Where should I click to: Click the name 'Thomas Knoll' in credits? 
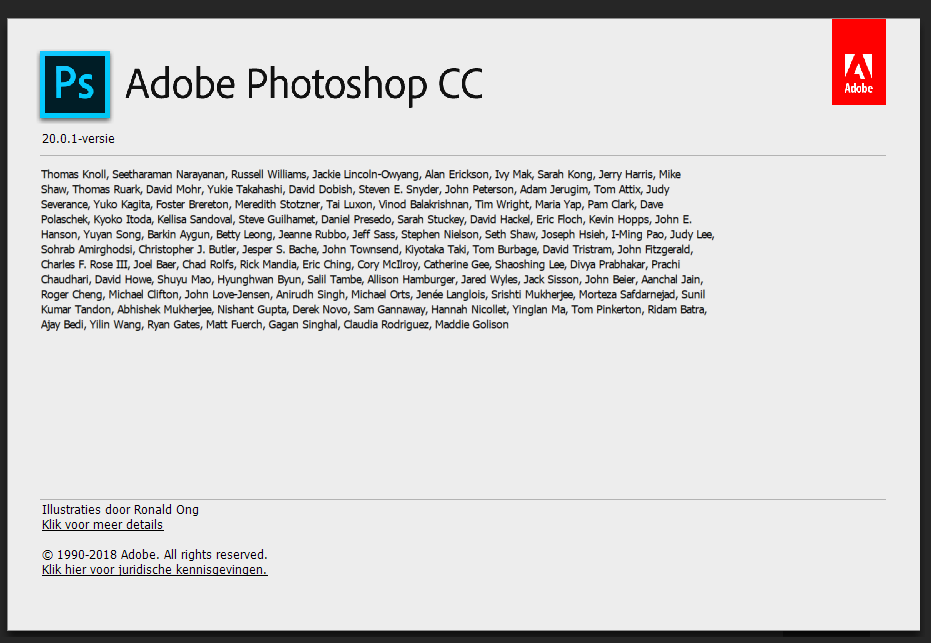pos(74,175)
